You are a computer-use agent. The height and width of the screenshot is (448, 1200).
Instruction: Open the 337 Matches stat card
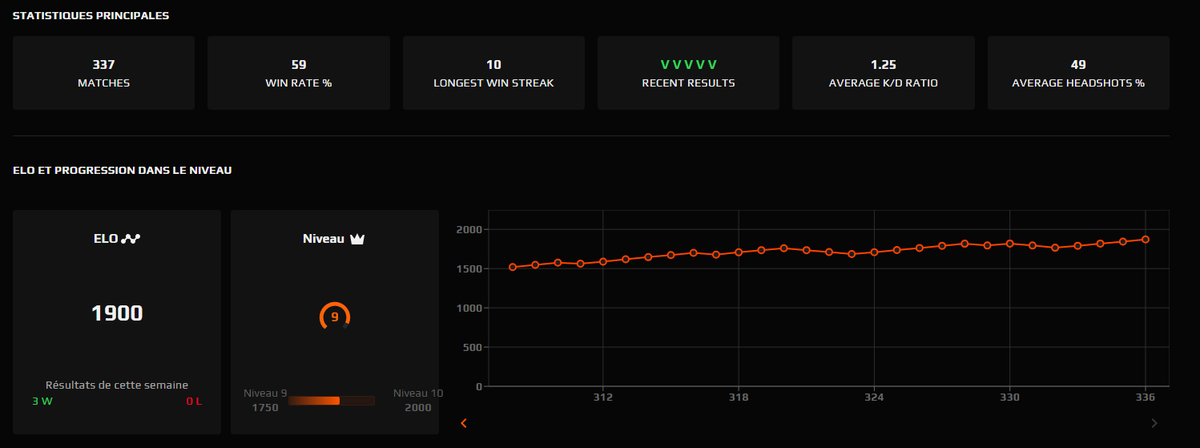104,73
